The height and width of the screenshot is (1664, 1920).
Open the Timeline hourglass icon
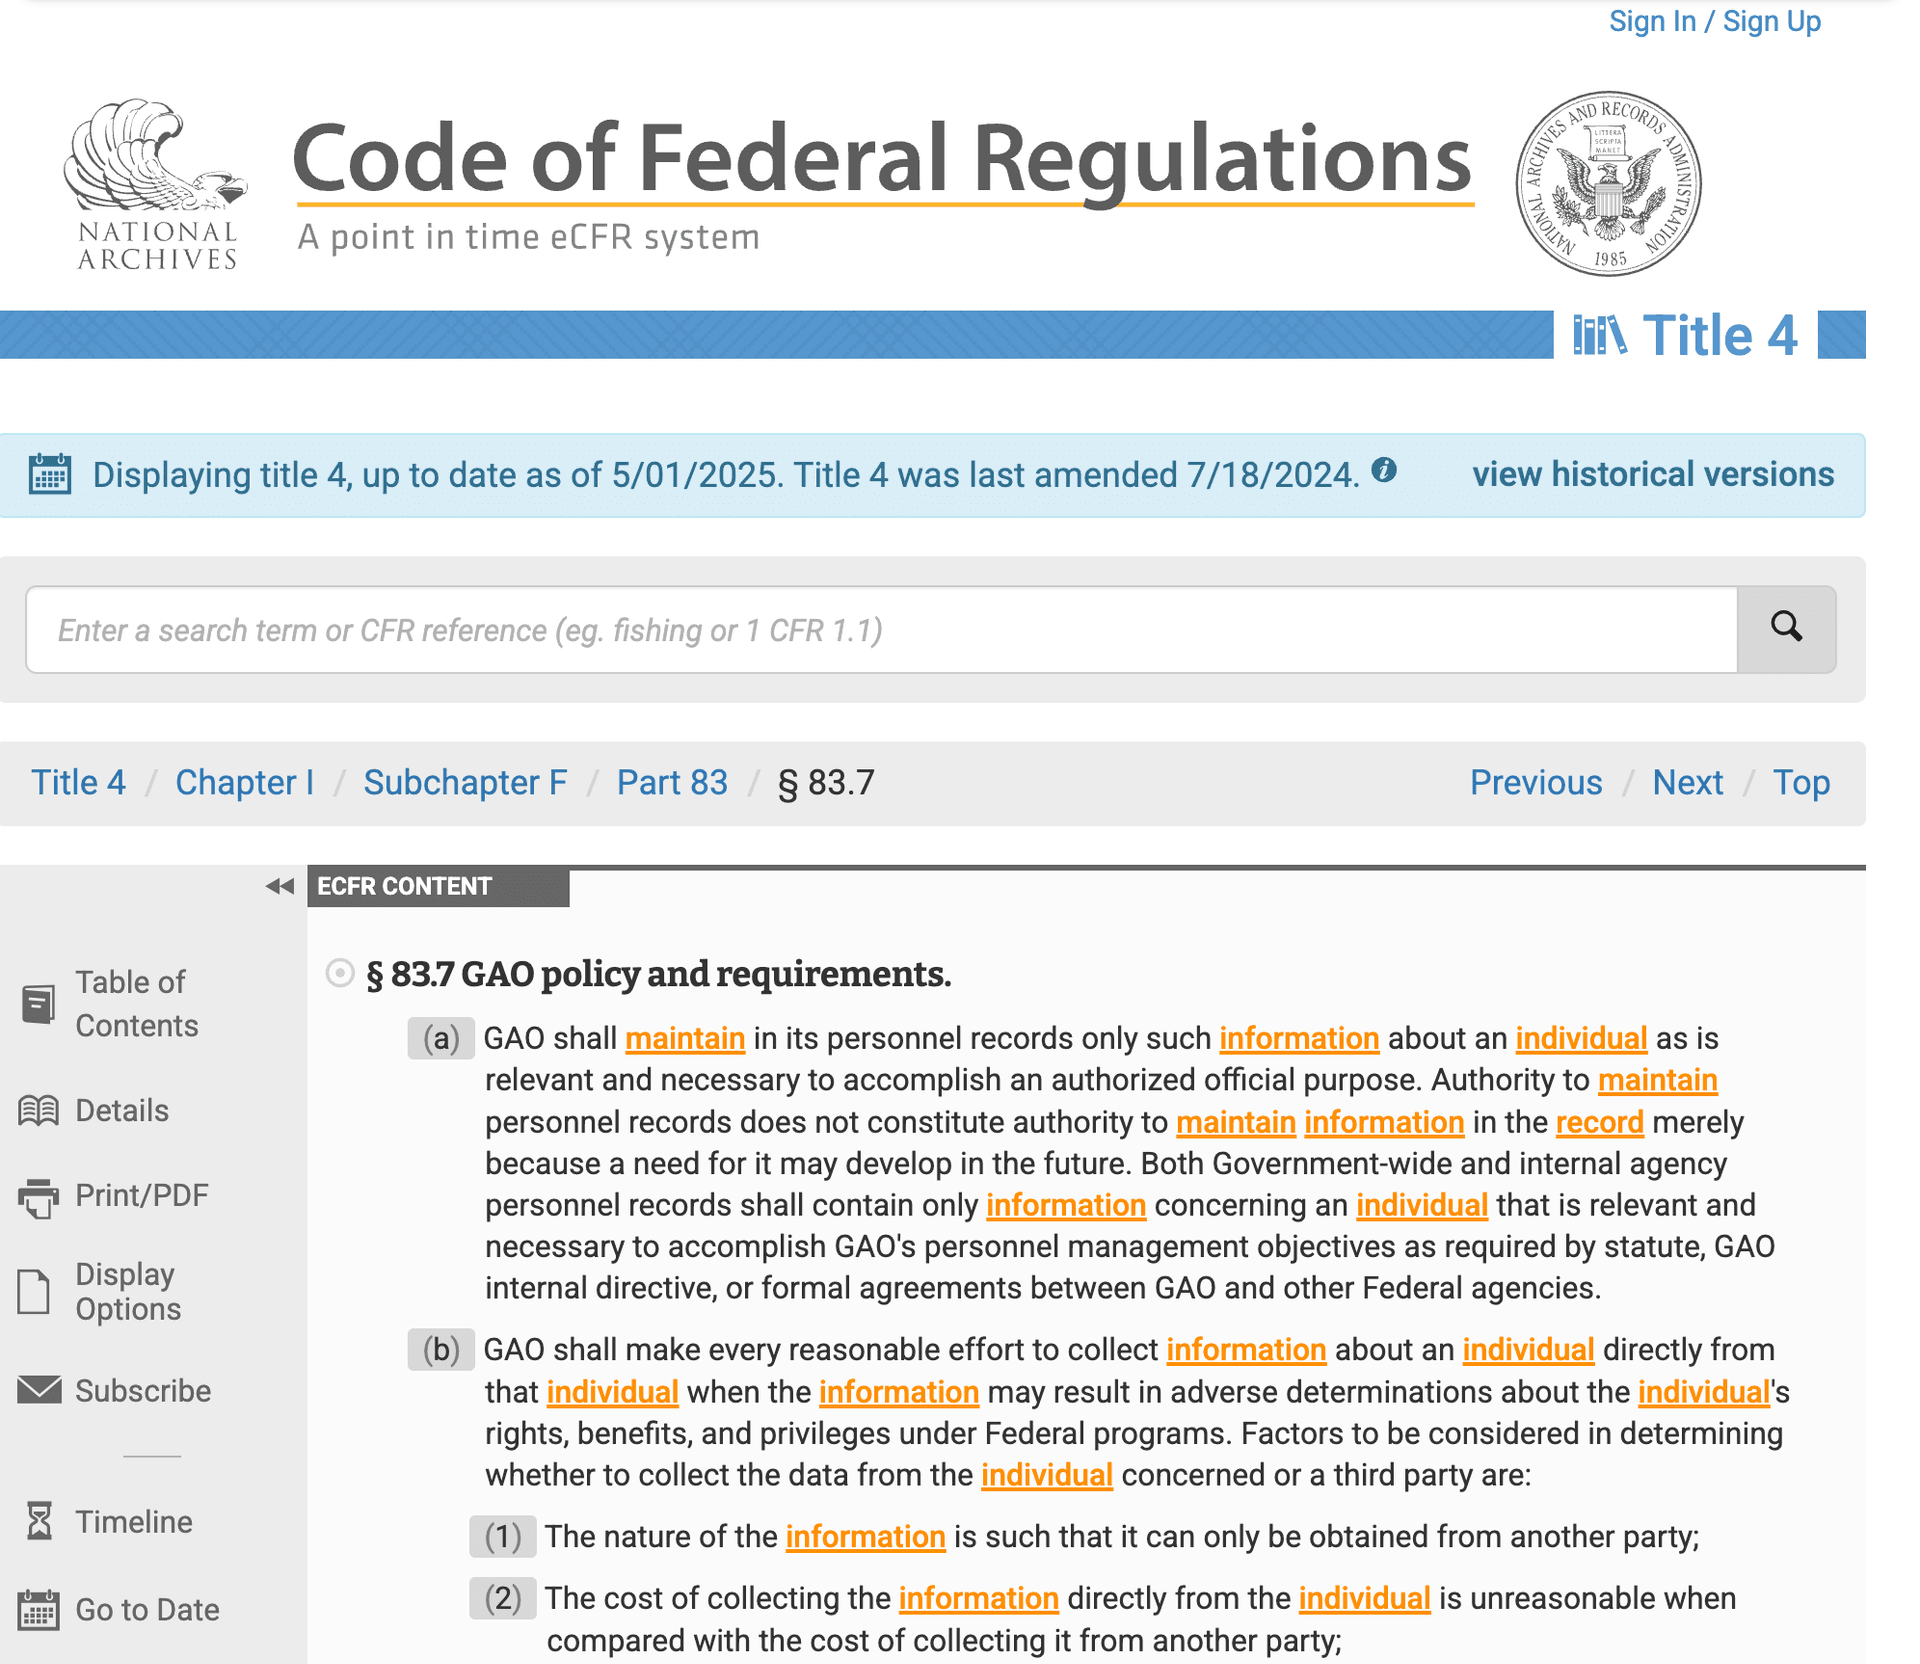[x=39, y=1521]
